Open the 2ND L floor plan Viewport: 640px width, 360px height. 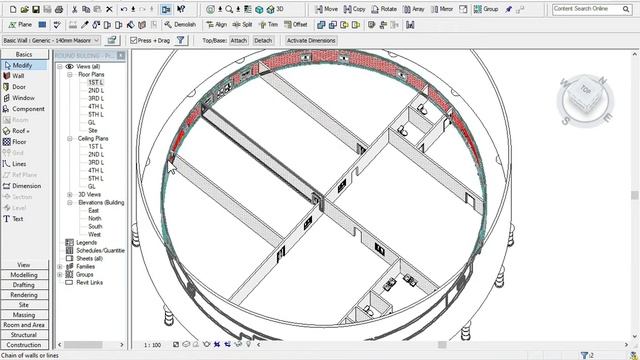96,91
